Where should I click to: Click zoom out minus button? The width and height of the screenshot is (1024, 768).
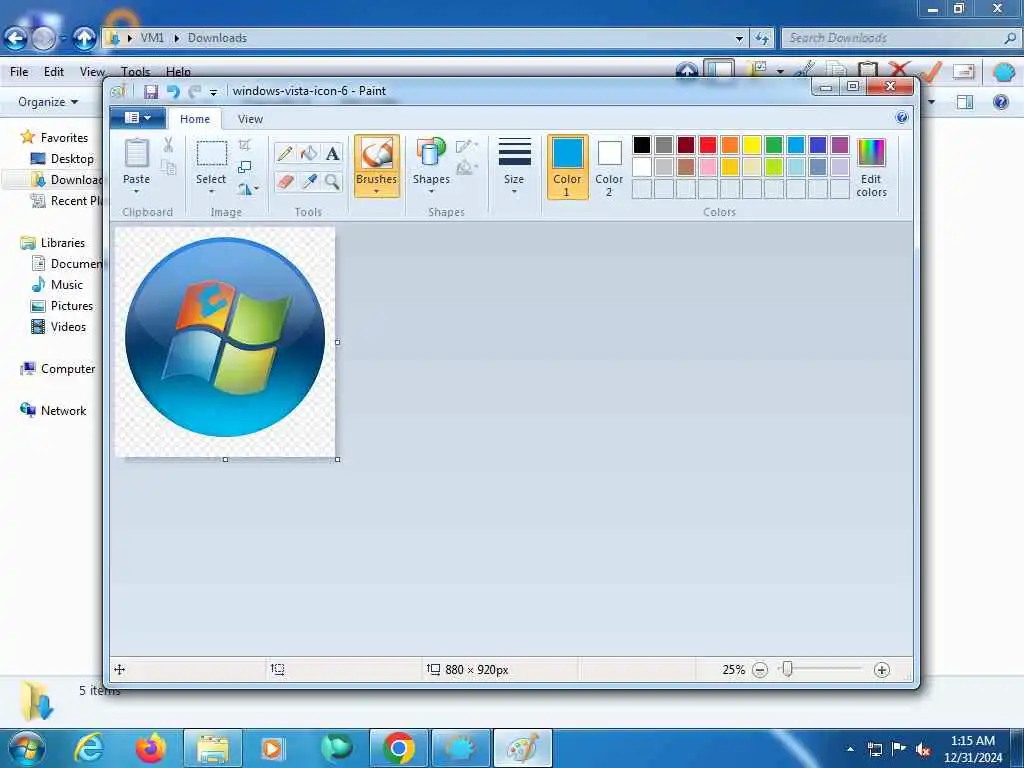(760, 670)
